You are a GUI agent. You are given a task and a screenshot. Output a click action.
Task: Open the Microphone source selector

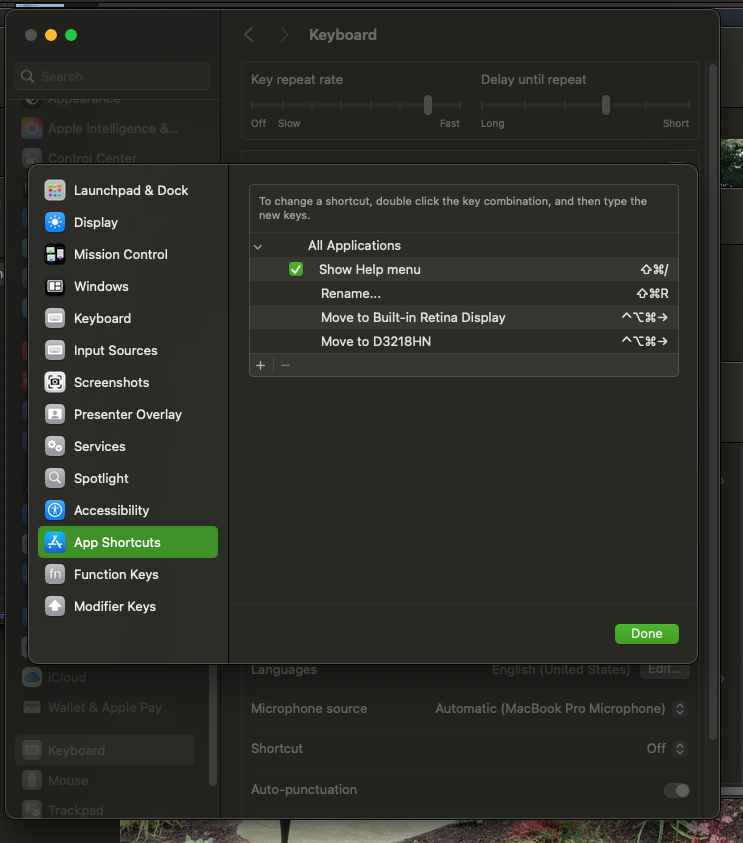(677, 708)
